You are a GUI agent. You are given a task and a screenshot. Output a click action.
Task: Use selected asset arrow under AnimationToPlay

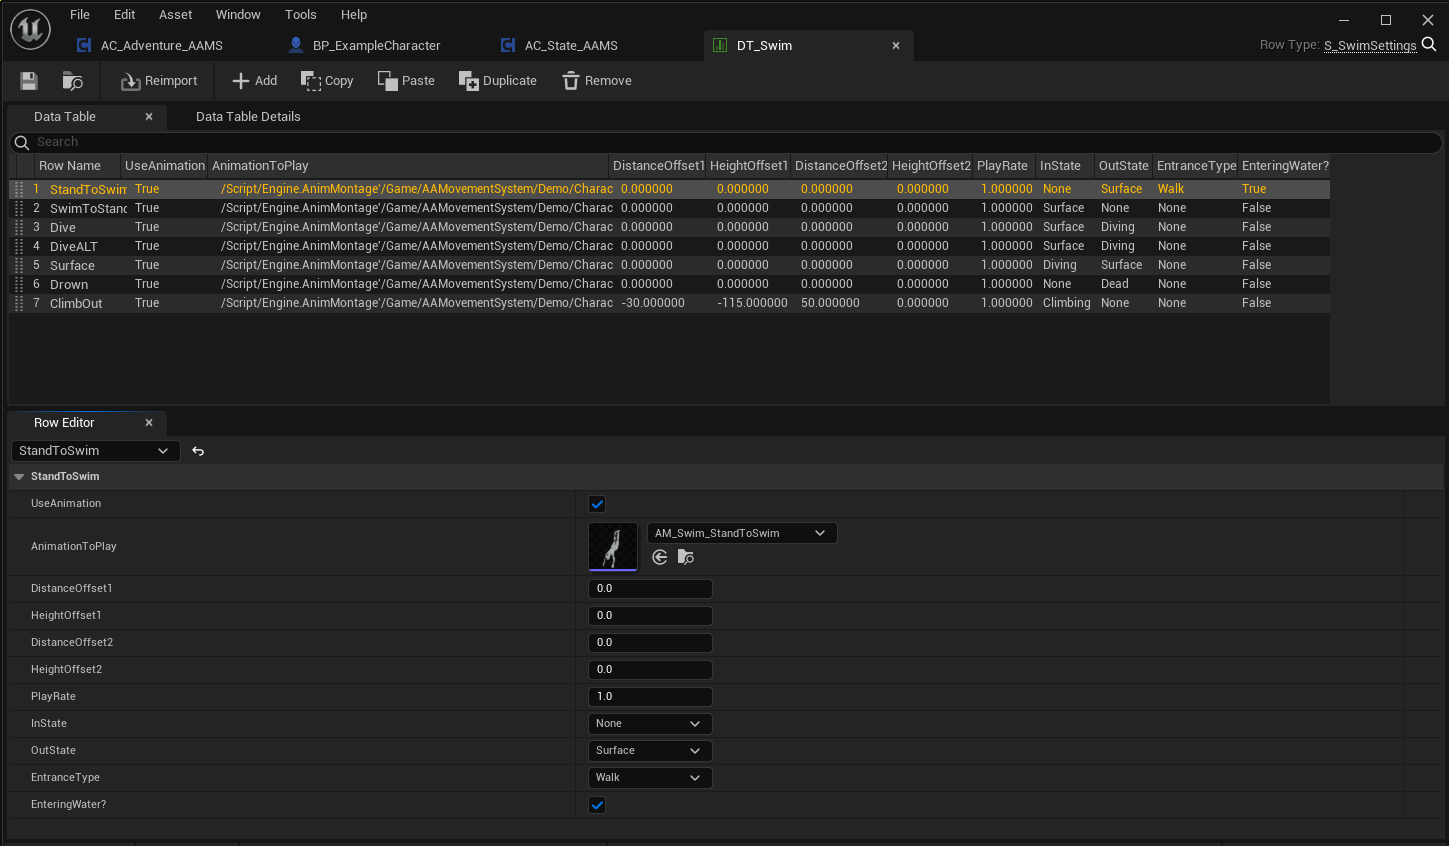click(x=660, y=558)
